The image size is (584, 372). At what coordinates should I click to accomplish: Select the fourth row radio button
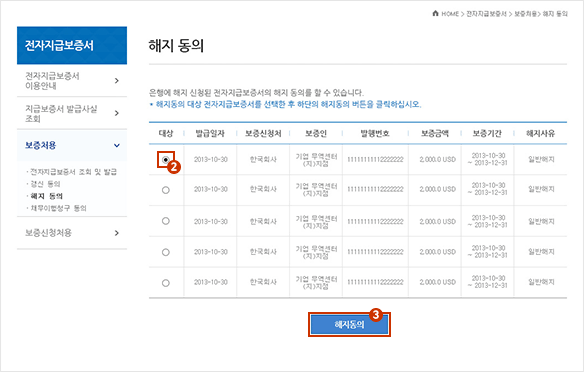(166, 252)
